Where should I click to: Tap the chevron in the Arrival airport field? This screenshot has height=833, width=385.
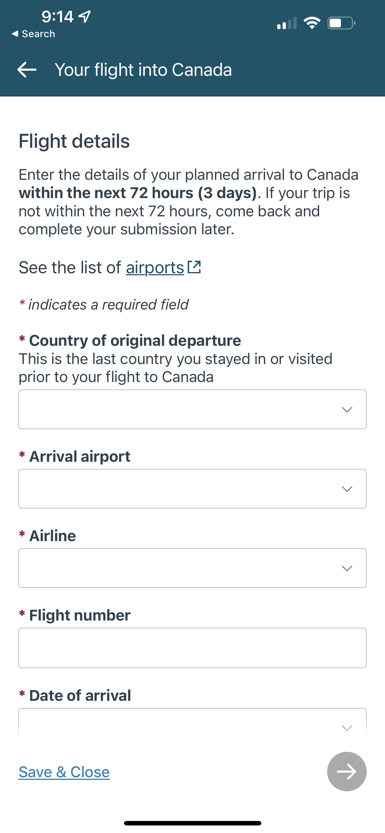pos(347,489)
